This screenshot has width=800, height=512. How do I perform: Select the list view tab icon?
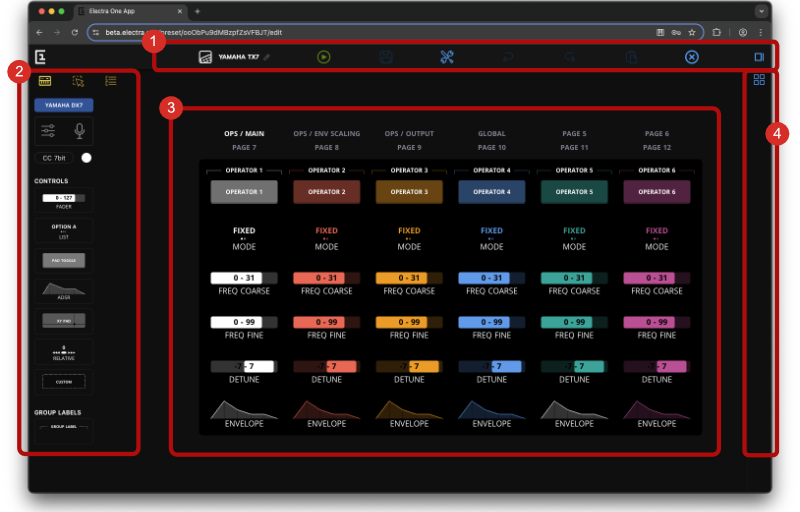pos(111,81)
